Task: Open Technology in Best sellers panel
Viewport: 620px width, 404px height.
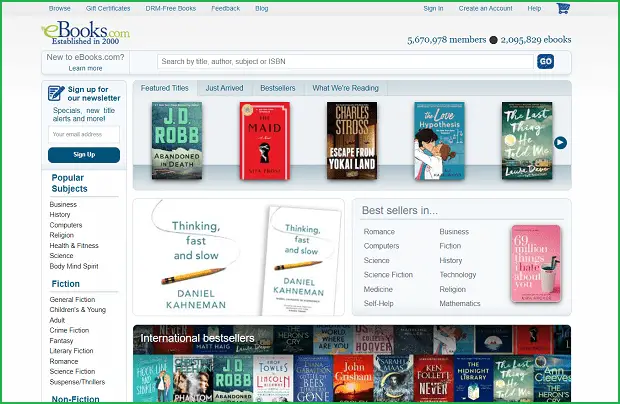Action: [x=458, y=275]
